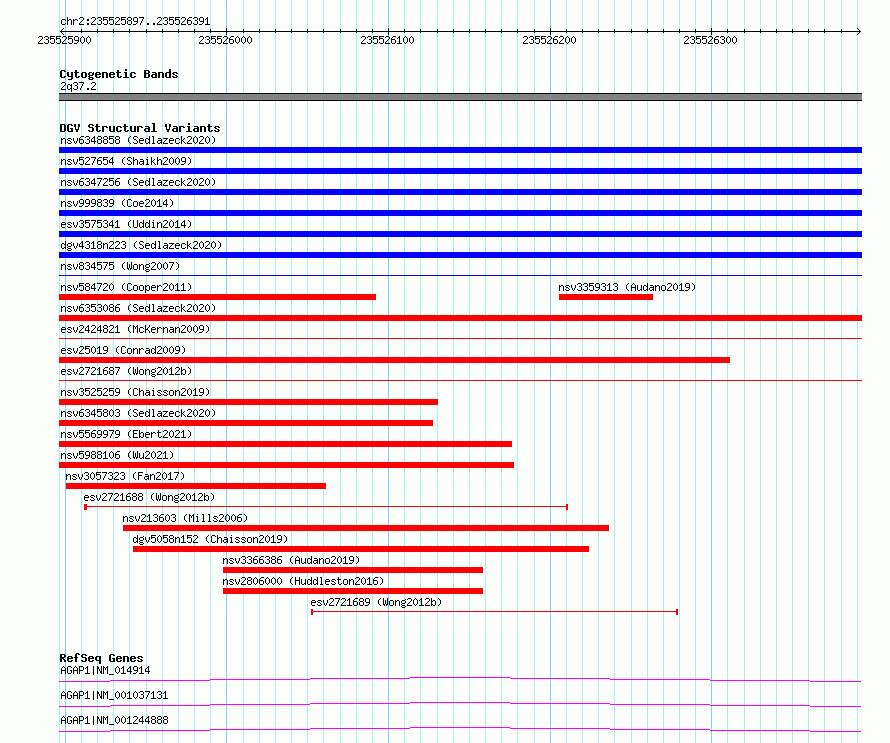Select the blue bar below nsv6347256 label

[460, 192]
